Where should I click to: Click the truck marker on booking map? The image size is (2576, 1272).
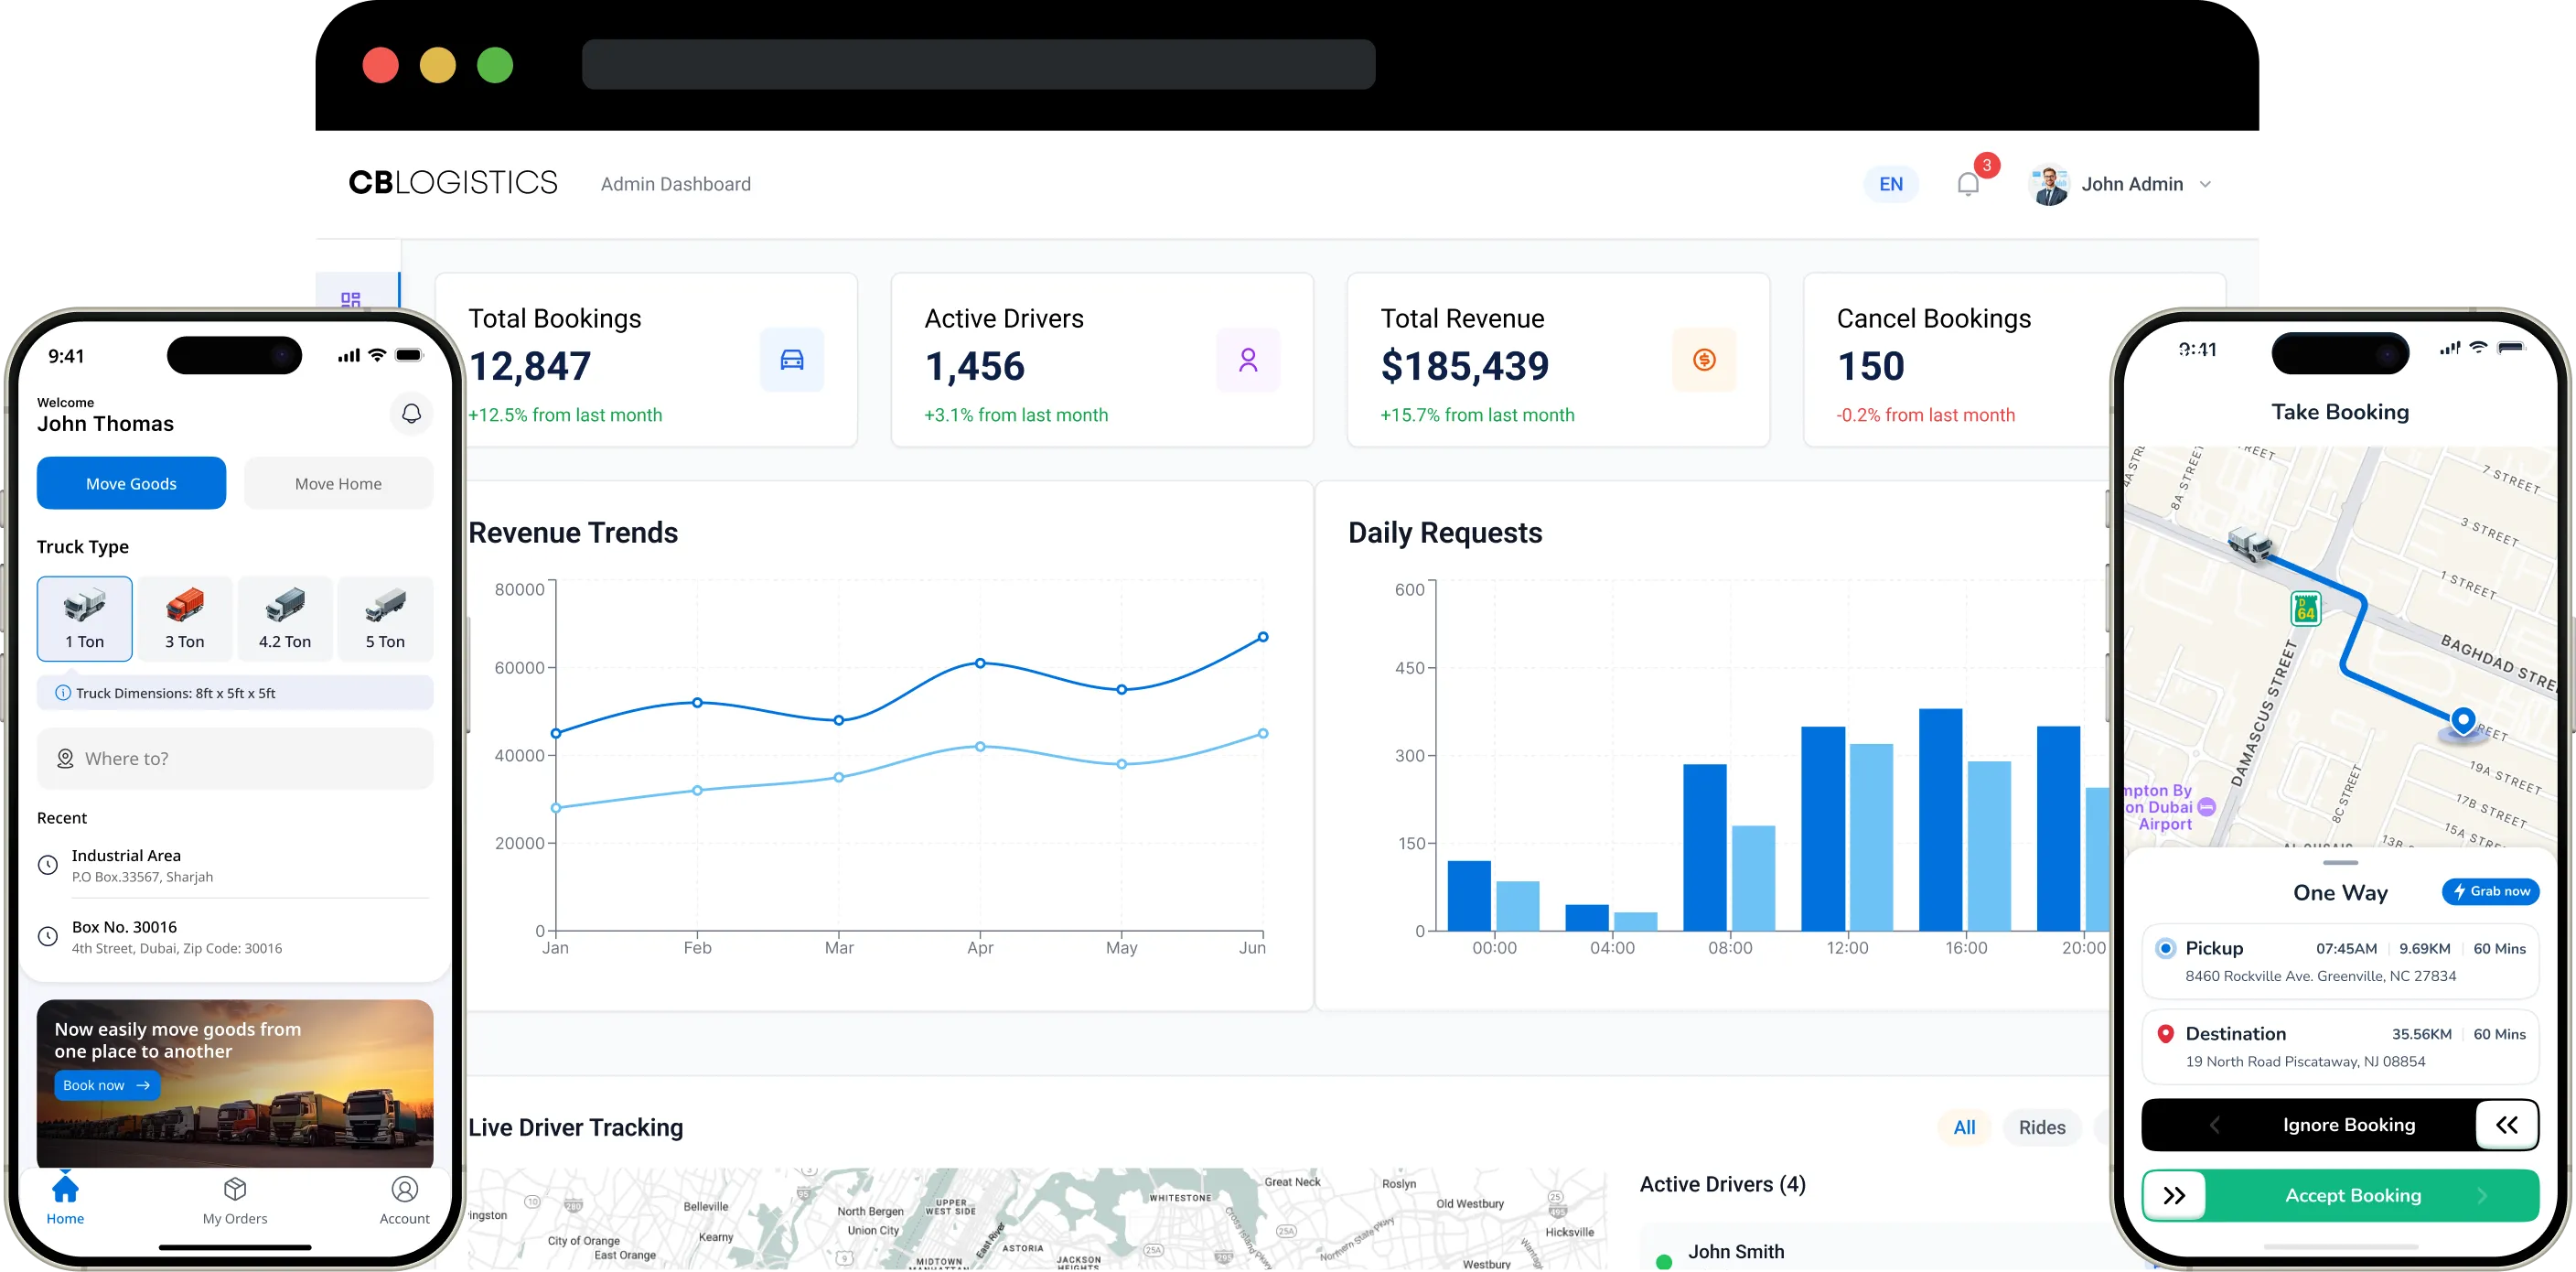(x=2249, y=544)
